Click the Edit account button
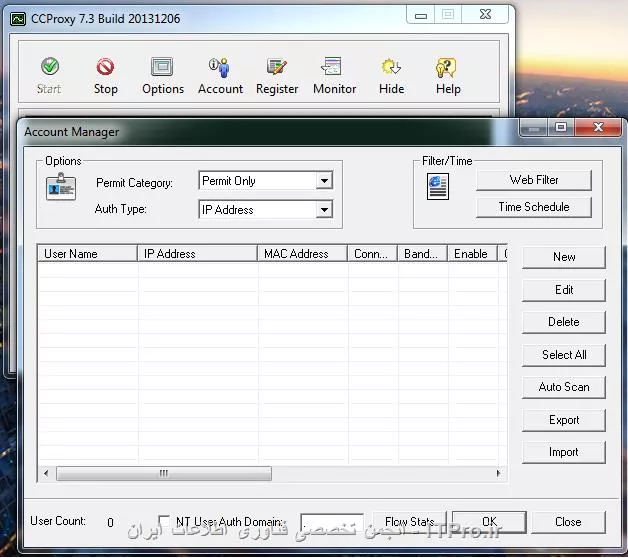This screenshot has height=558, width=628. (x=564, y=290)
